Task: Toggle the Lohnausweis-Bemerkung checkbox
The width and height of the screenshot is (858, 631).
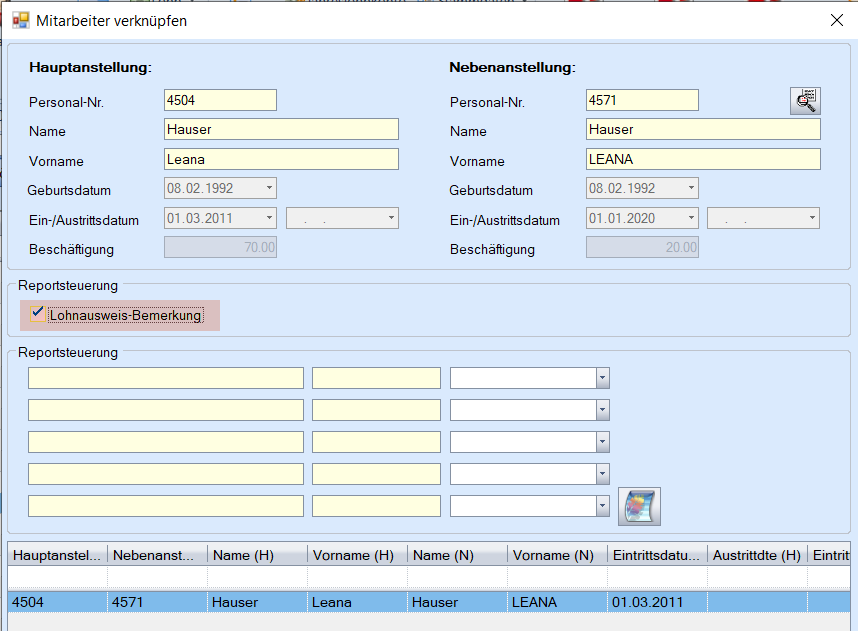Action: (x=38, y=314)
